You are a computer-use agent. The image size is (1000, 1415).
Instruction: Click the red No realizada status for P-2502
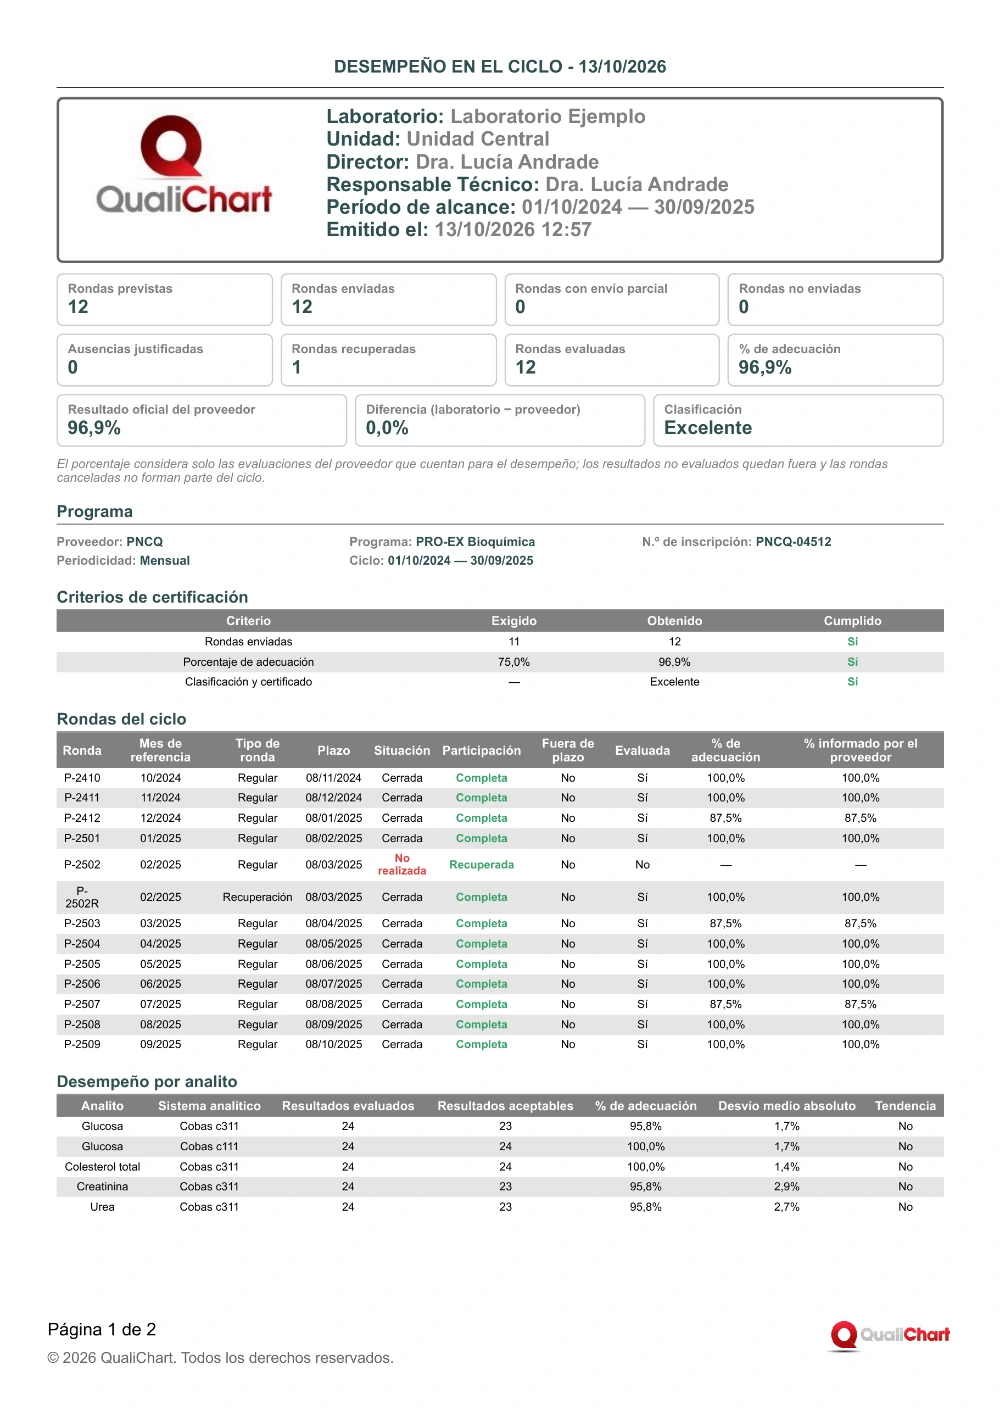(x=402, y=865)
